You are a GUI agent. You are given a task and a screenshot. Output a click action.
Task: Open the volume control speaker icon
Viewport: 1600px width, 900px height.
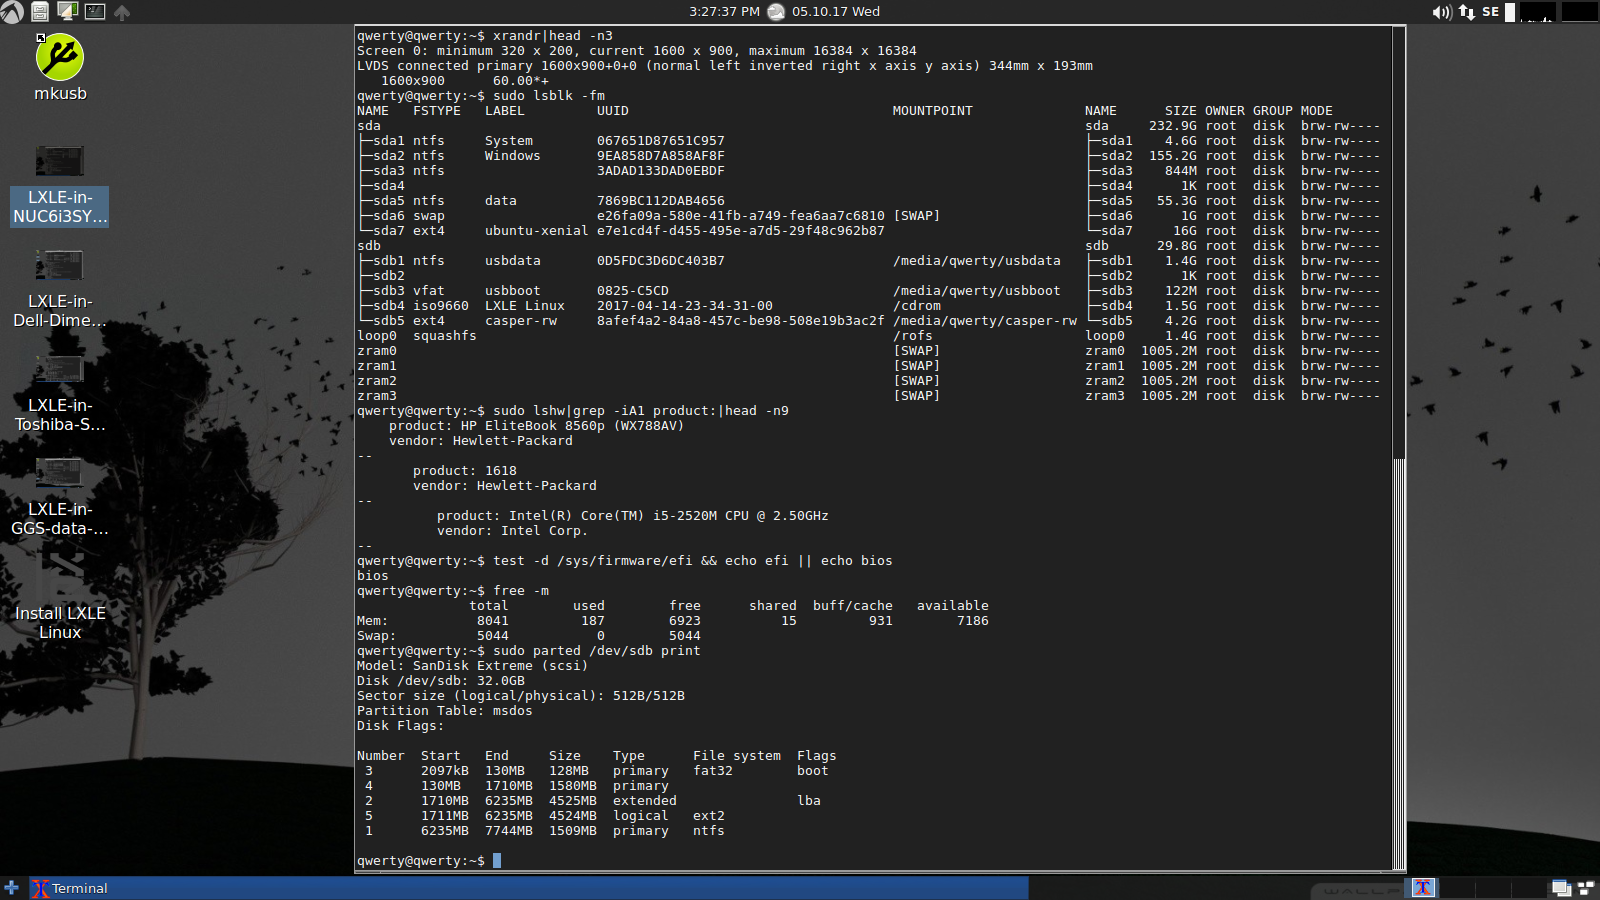(x=1441, y=12)
